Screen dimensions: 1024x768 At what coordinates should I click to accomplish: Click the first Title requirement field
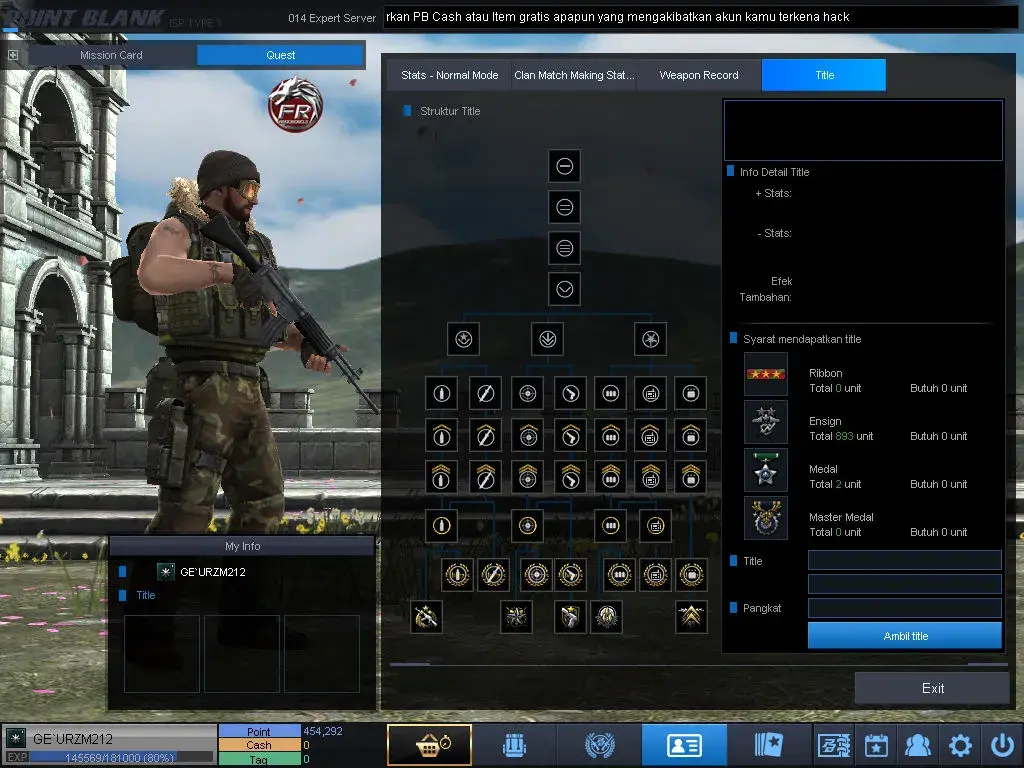[904, 560]
